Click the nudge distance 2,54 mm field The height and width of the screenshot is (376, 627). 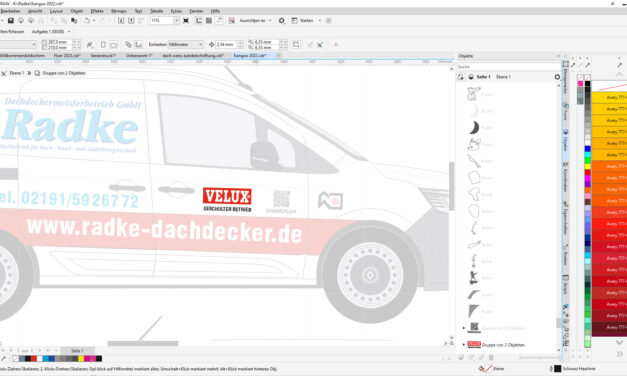226,44
